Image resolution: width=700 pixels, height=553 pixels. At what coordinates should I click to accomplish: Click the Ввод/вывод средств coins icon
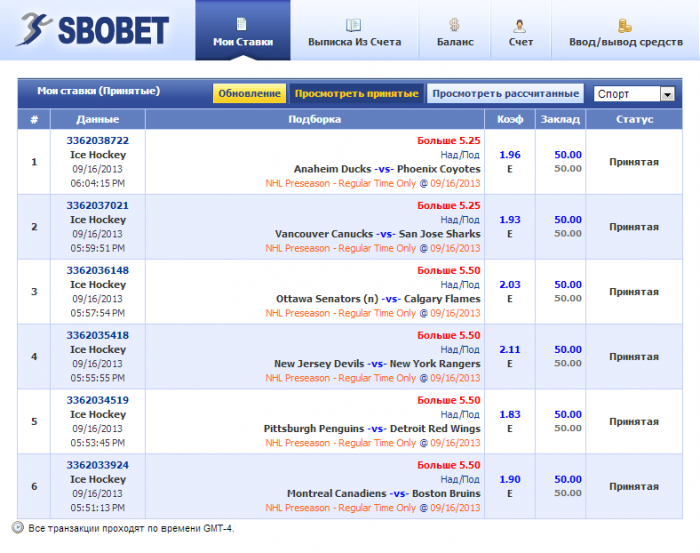click(625, 25)
